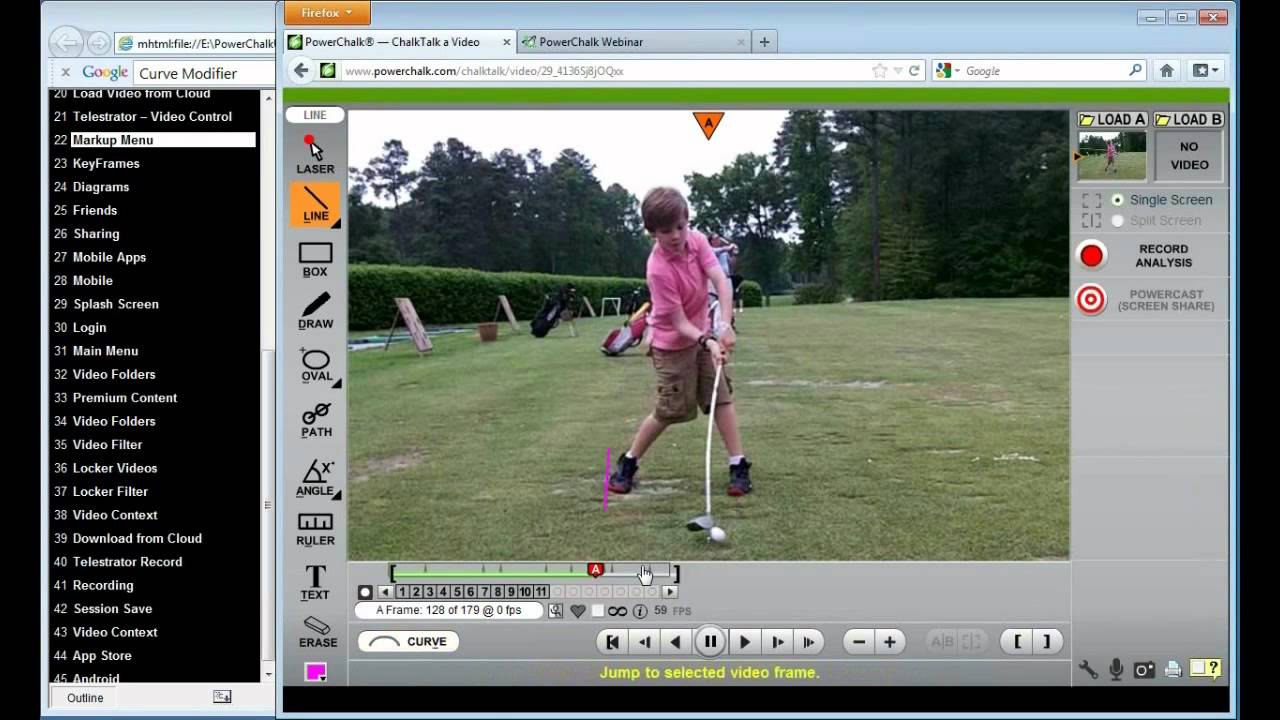The width and height of the screenshot is (1280, 720).
Task: Take a snapshot with camera icon
Action: 1144,670
